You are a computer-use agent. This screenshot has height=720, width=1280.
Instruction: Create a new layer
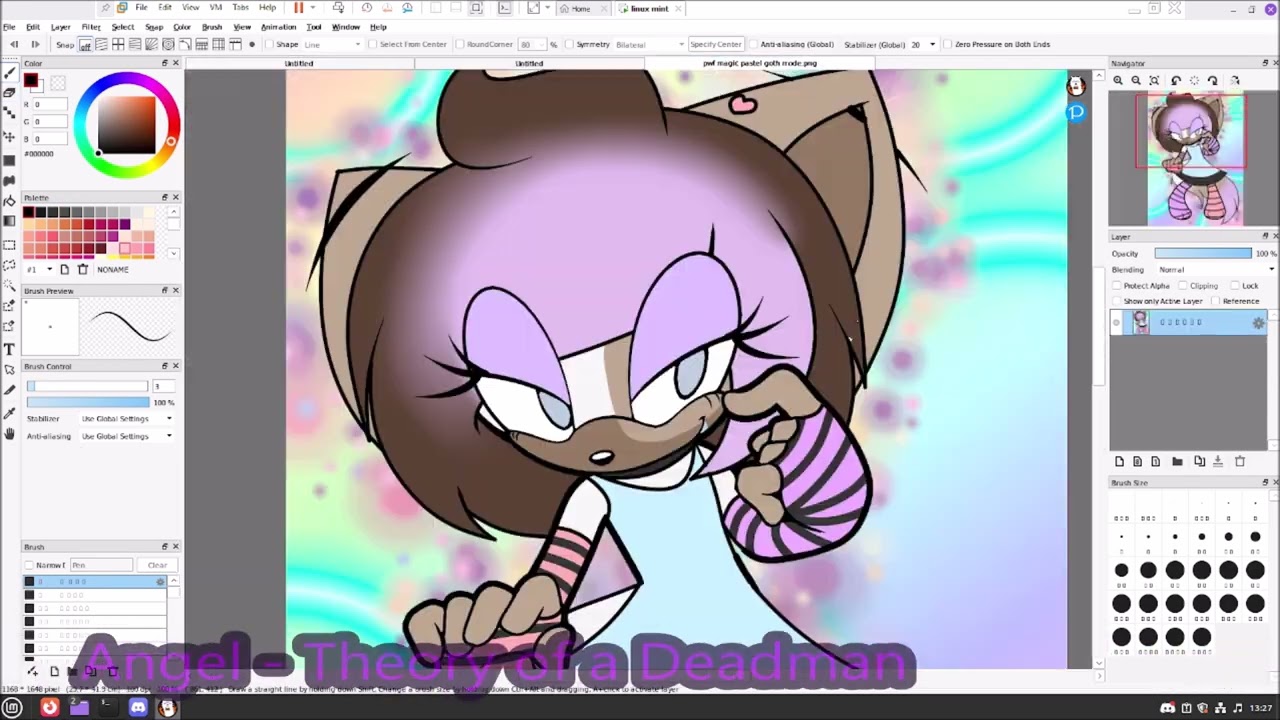coord(1119,461)
